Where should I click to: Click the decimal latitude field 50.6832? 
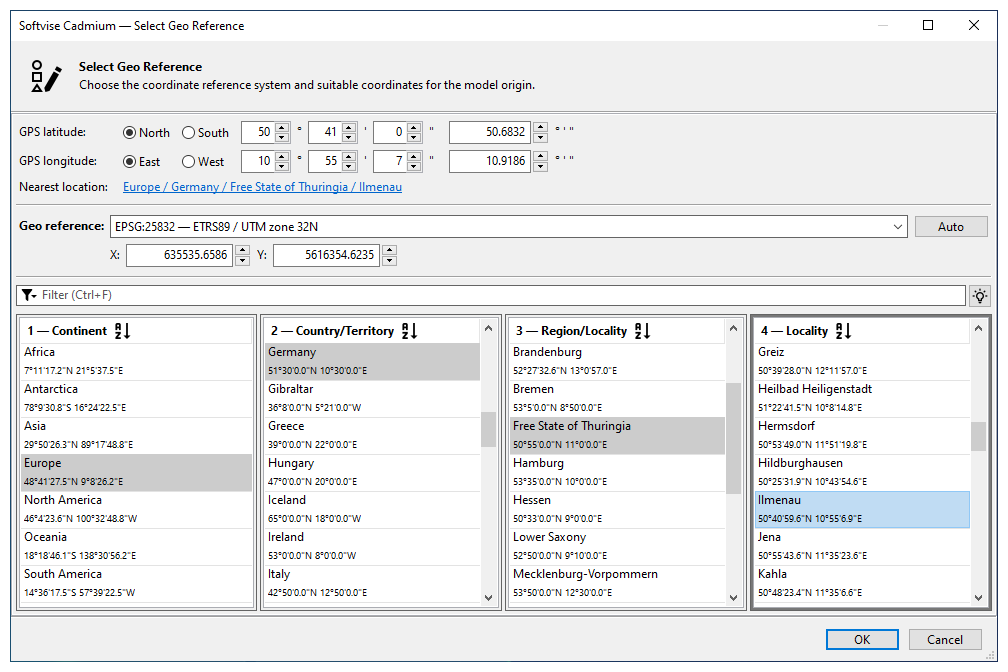point(490,132)
